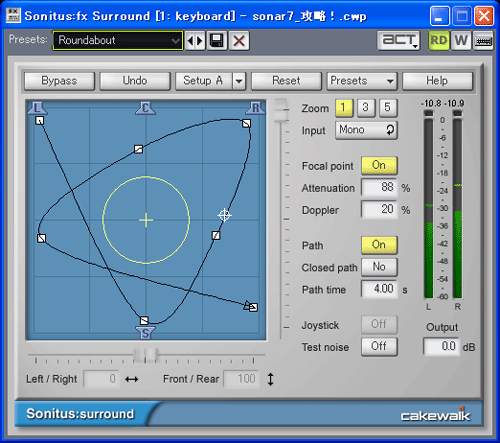
Task: Click the yellow focal point circle
Action: coord(146,220)
